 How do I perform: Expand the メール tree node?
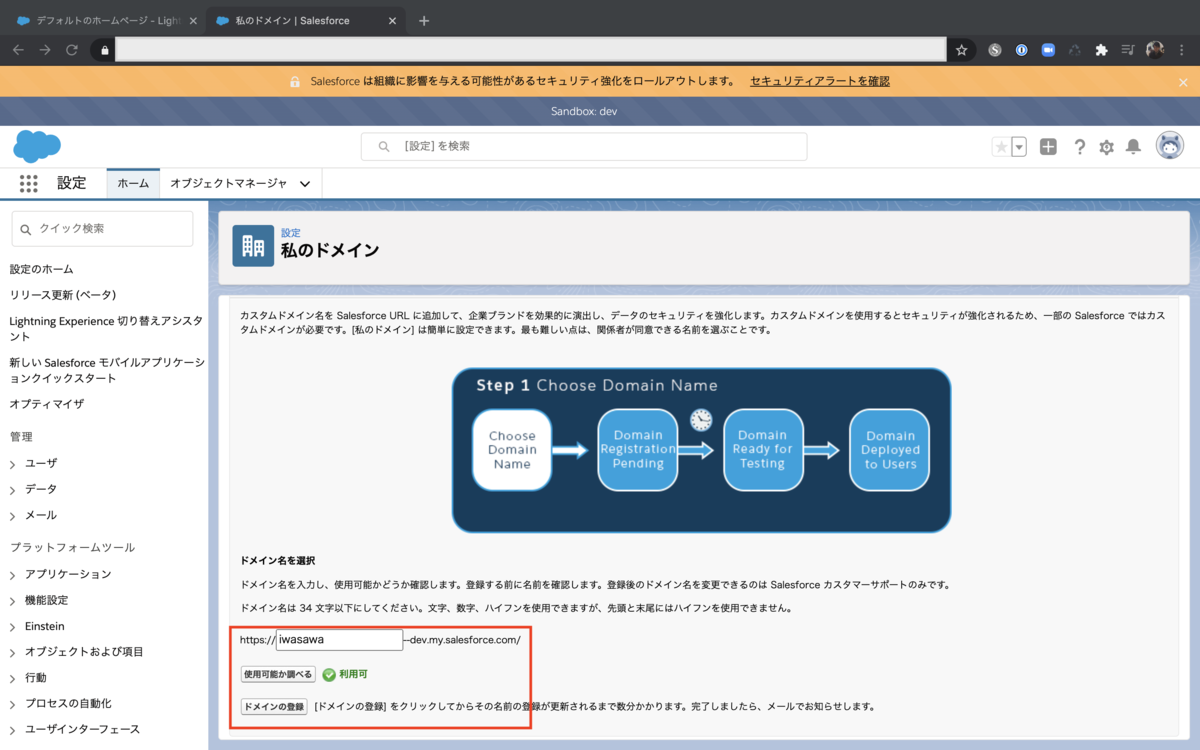(x=13, y=516)
